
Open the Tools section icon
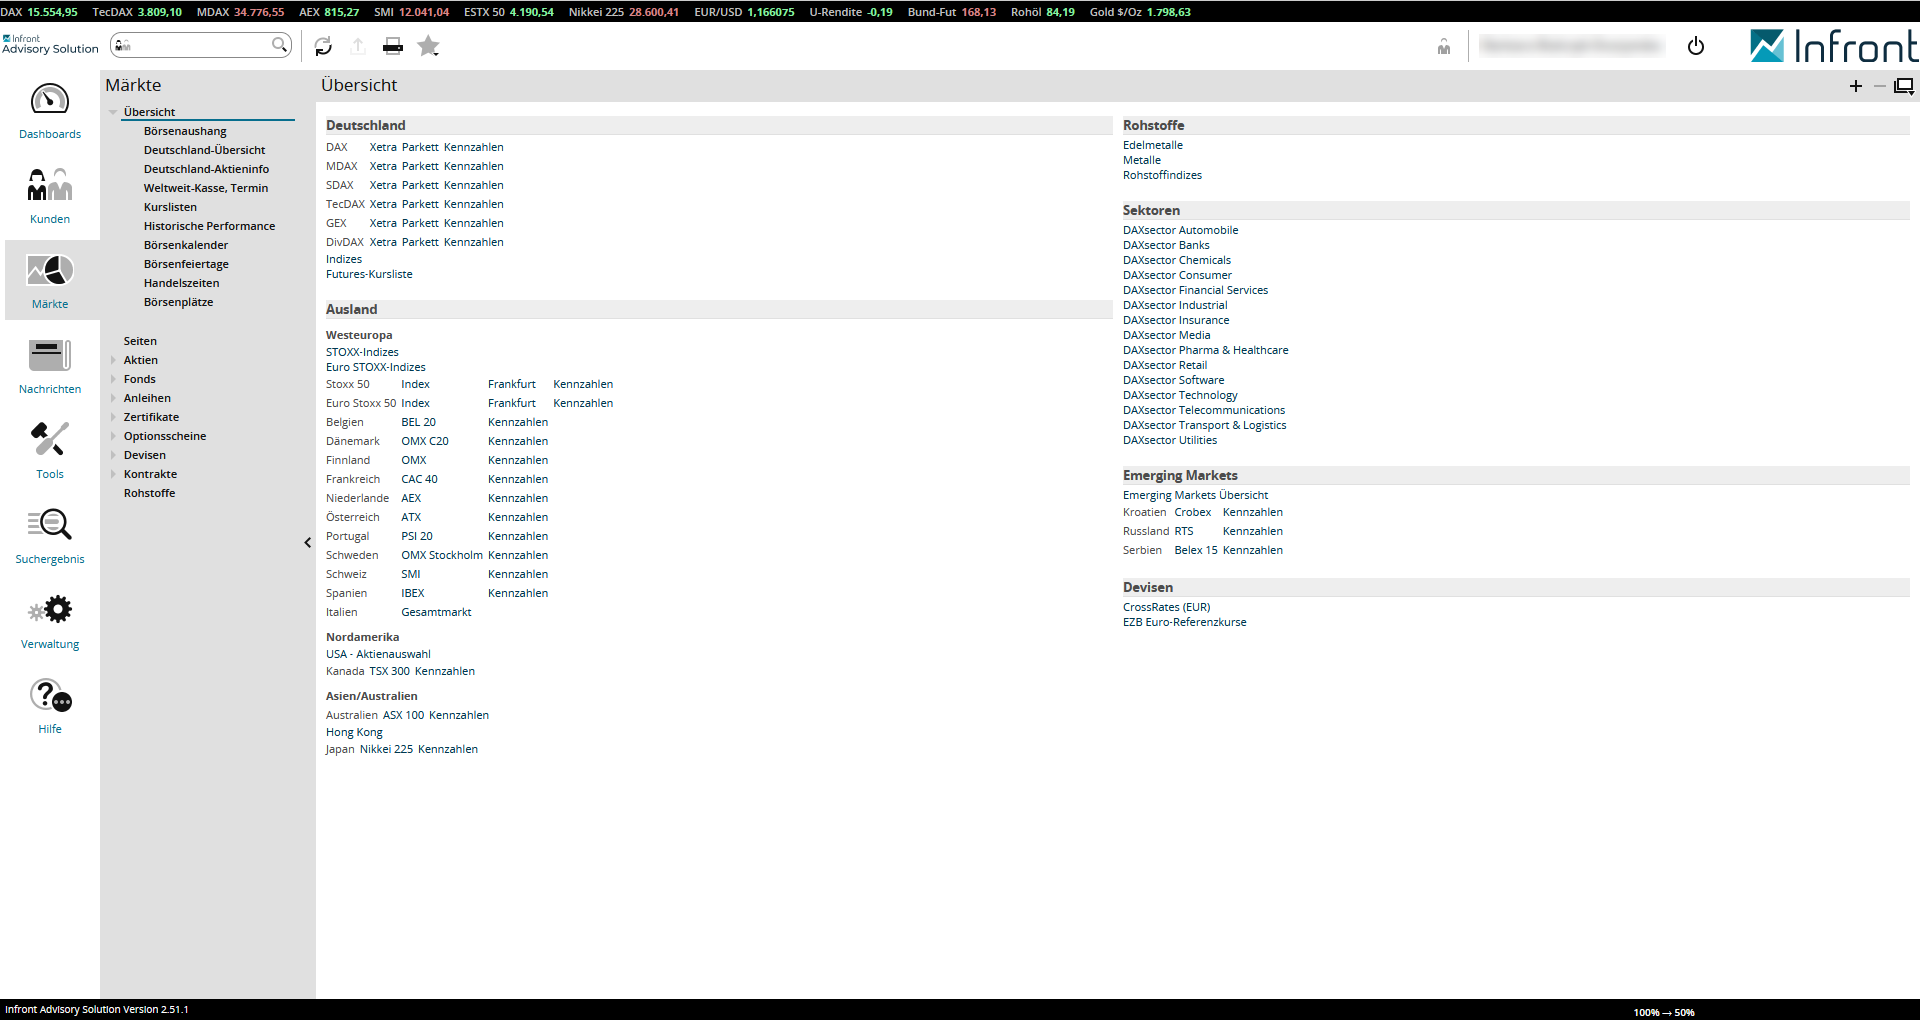50,440
